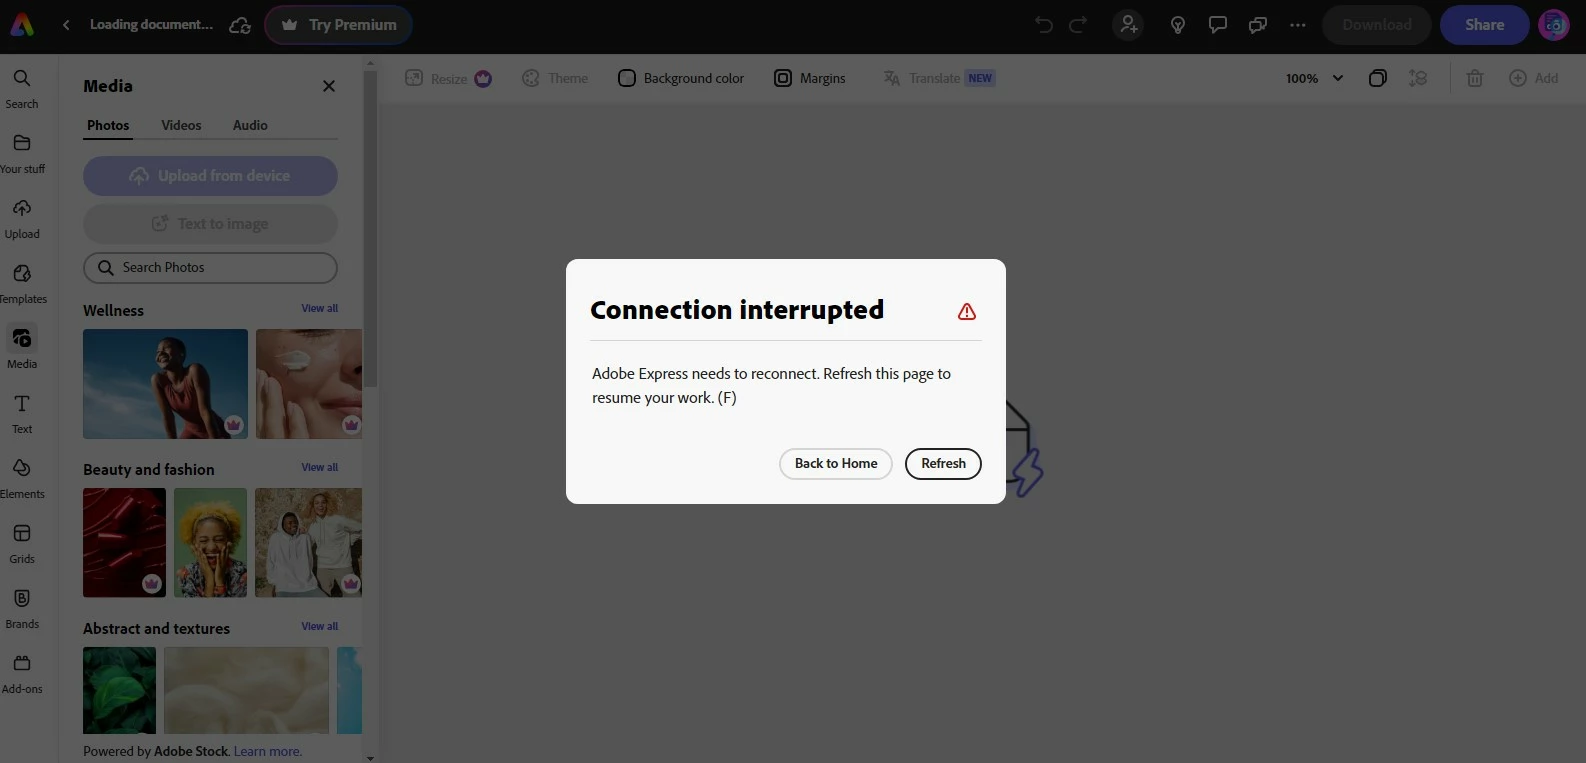Click the Refresh button in dialog
Image resolution: width=1586 pixels, height=763 pixels.
point(943,464)
